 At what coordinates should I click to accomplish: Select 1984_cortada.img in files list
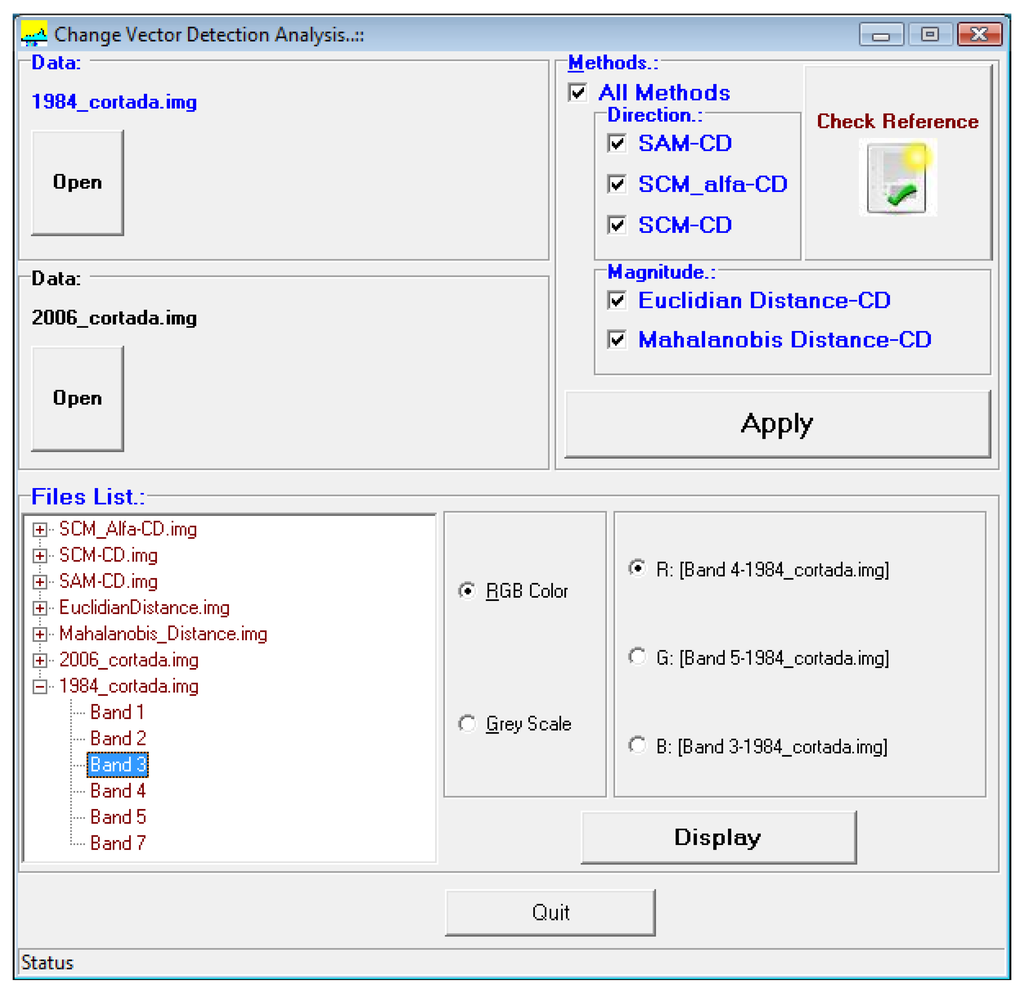[x=129, y=686]
